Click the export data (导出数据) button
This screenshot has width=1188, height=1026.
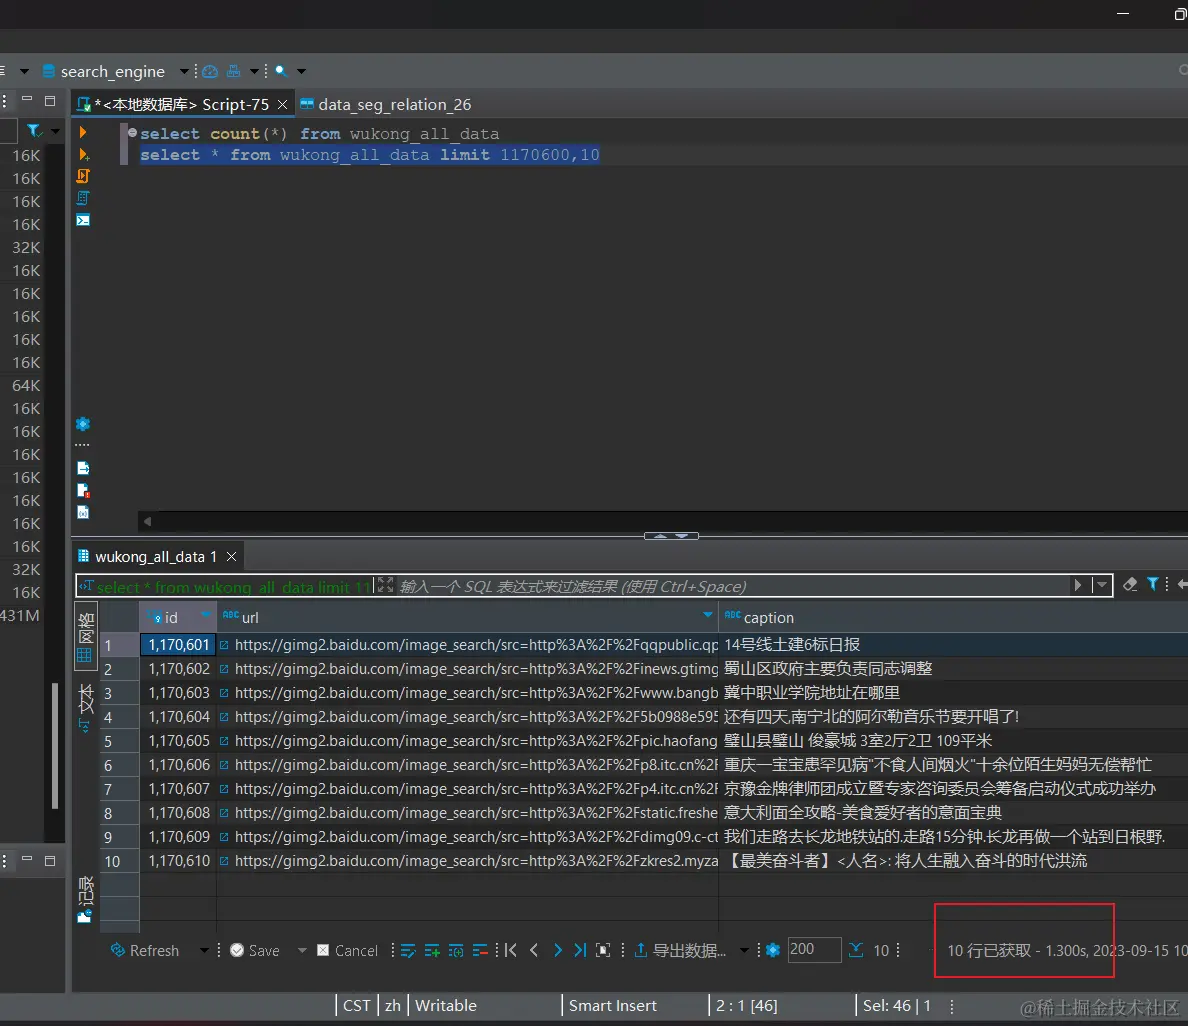[x=680, y=950]
